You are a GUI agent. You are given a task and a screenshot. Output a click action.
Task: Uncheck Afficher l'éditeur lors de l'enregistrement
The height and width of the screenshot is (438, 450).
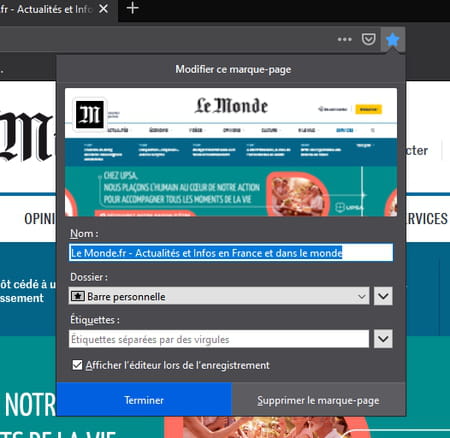[77, 365]
